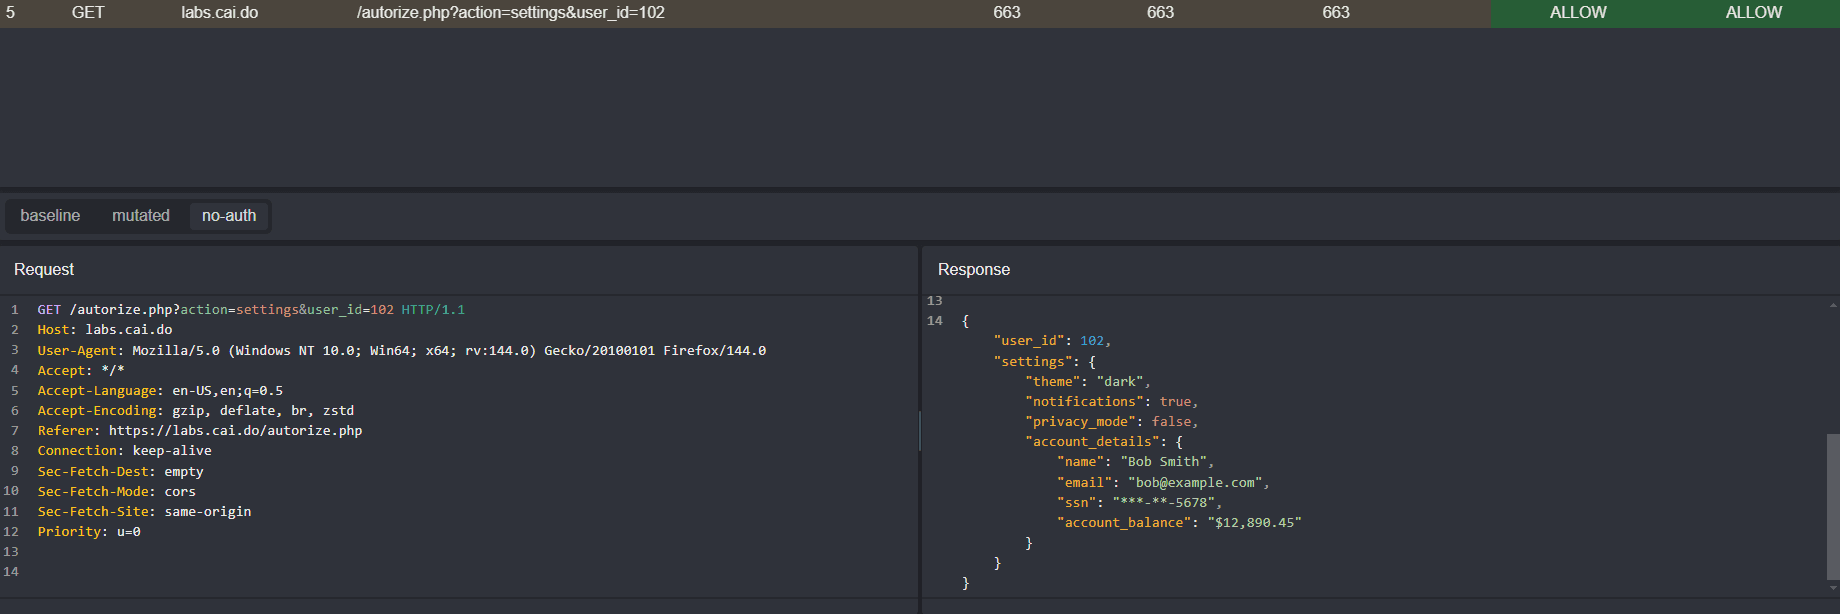This screenshot has height=614, width=1840.
Task: Click the Response pane scroll-up arrow
Action: pos(1832,304)
